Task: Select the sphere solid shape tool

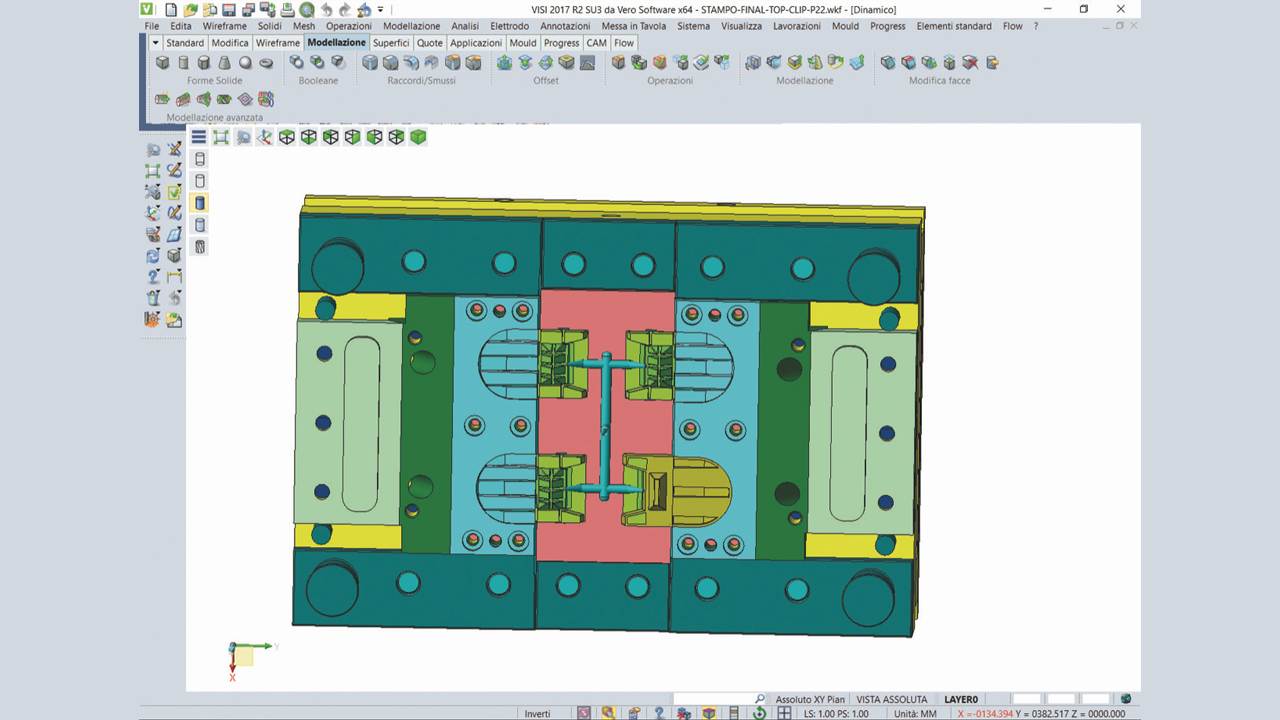Action: click(x=245, y=63)
